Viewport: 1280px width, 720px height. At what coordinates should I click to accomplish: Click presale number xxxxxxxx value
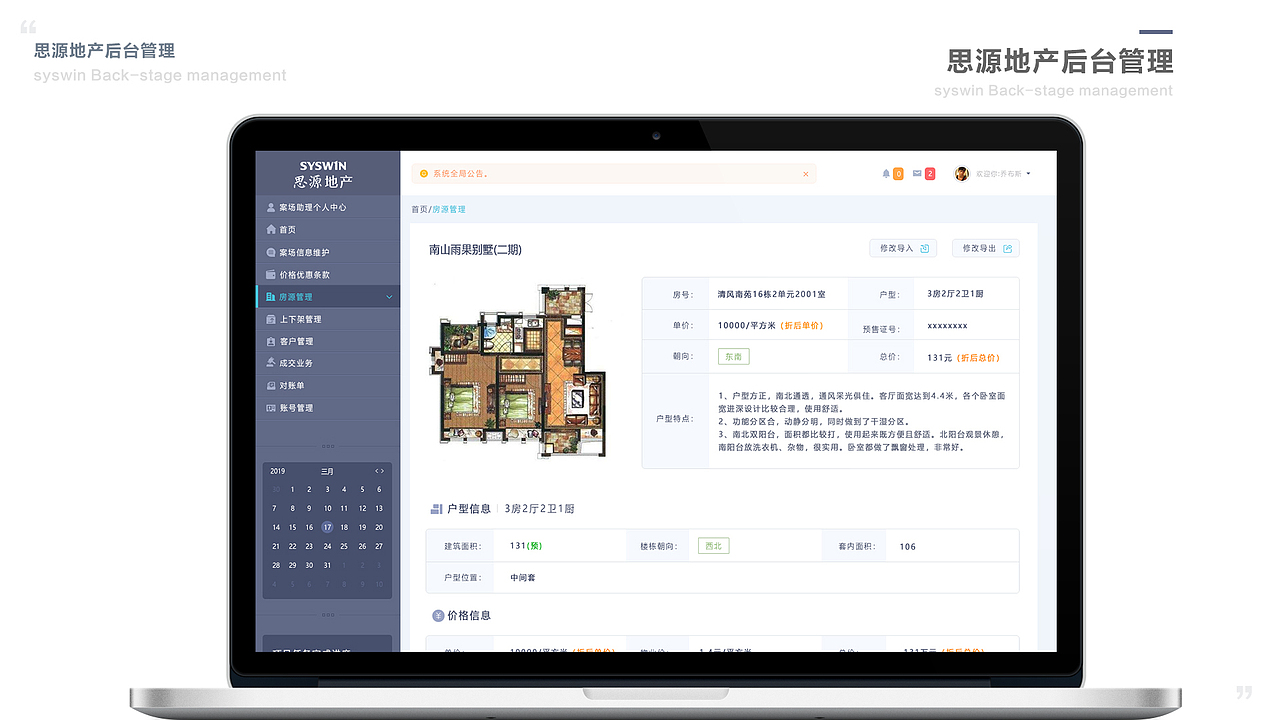(947, 326)
